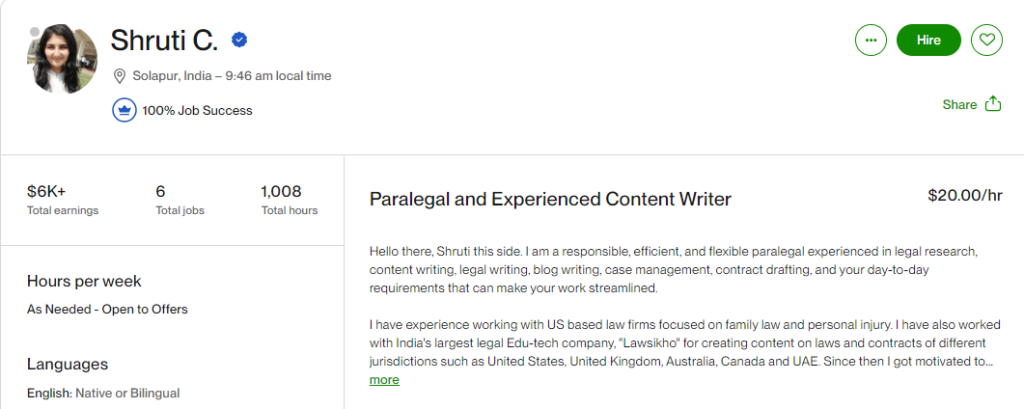Click the 6 total jobs stat
This screenshot has width=1024, height=409.
(160, 191)
